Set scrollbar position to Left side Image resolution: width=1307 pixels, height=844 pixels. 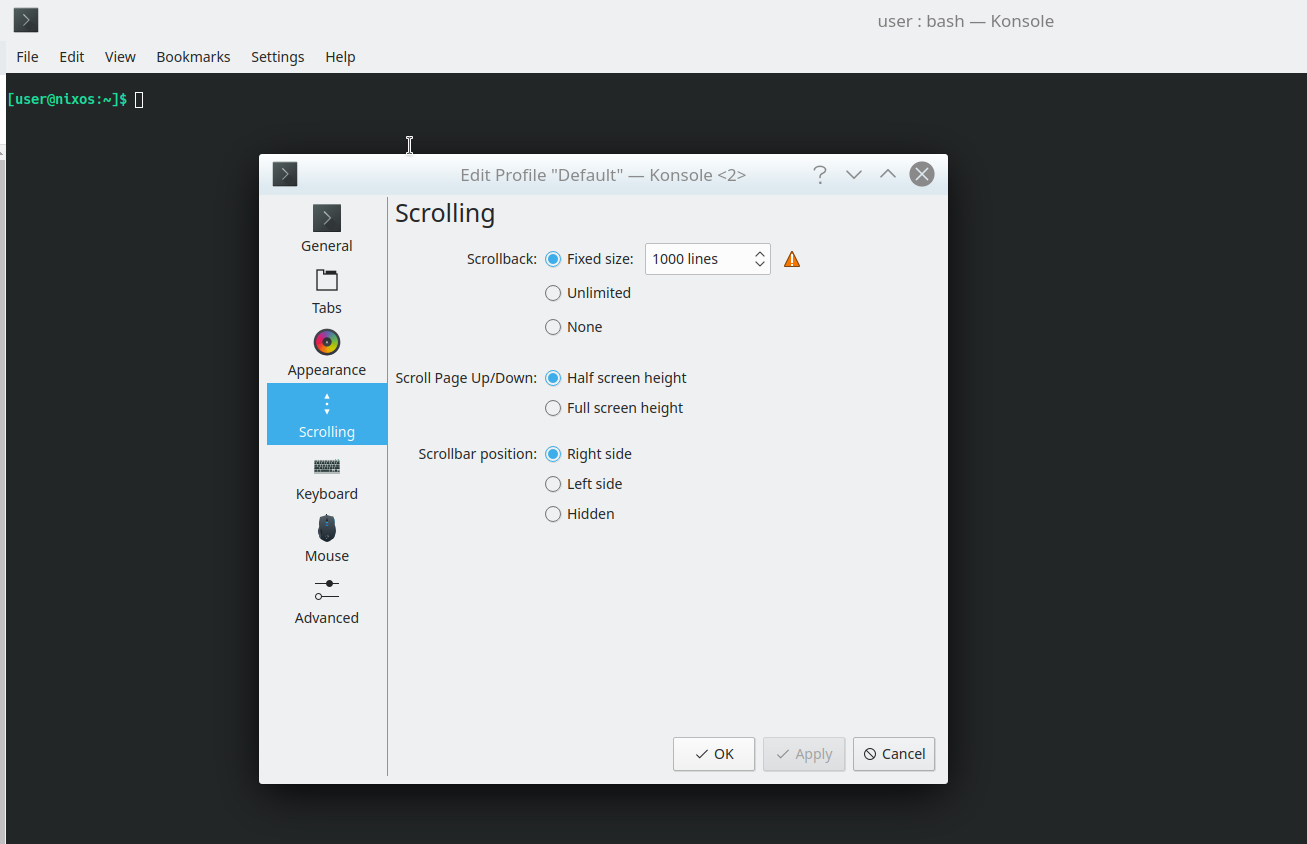pyautogui.click(x=584, y=484)
